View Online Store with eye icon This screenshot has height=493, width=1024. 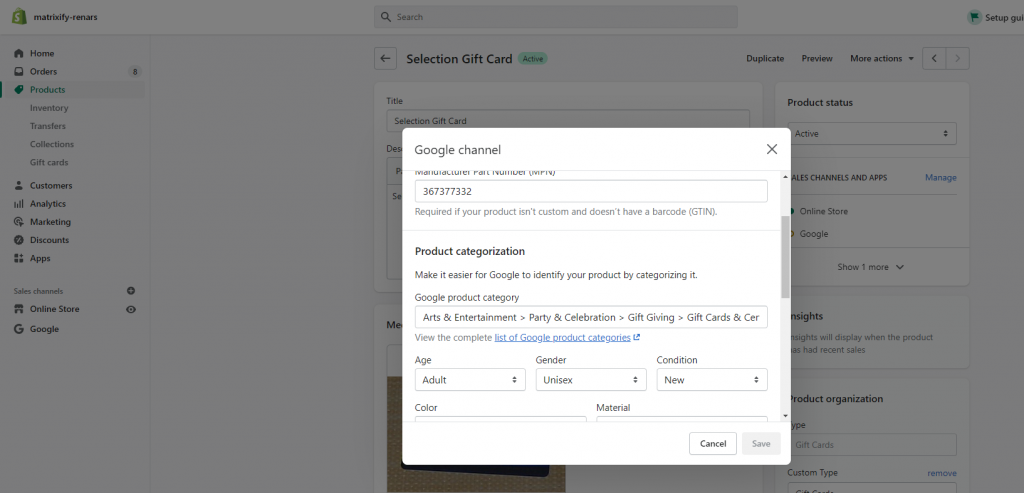coord(131,310)
